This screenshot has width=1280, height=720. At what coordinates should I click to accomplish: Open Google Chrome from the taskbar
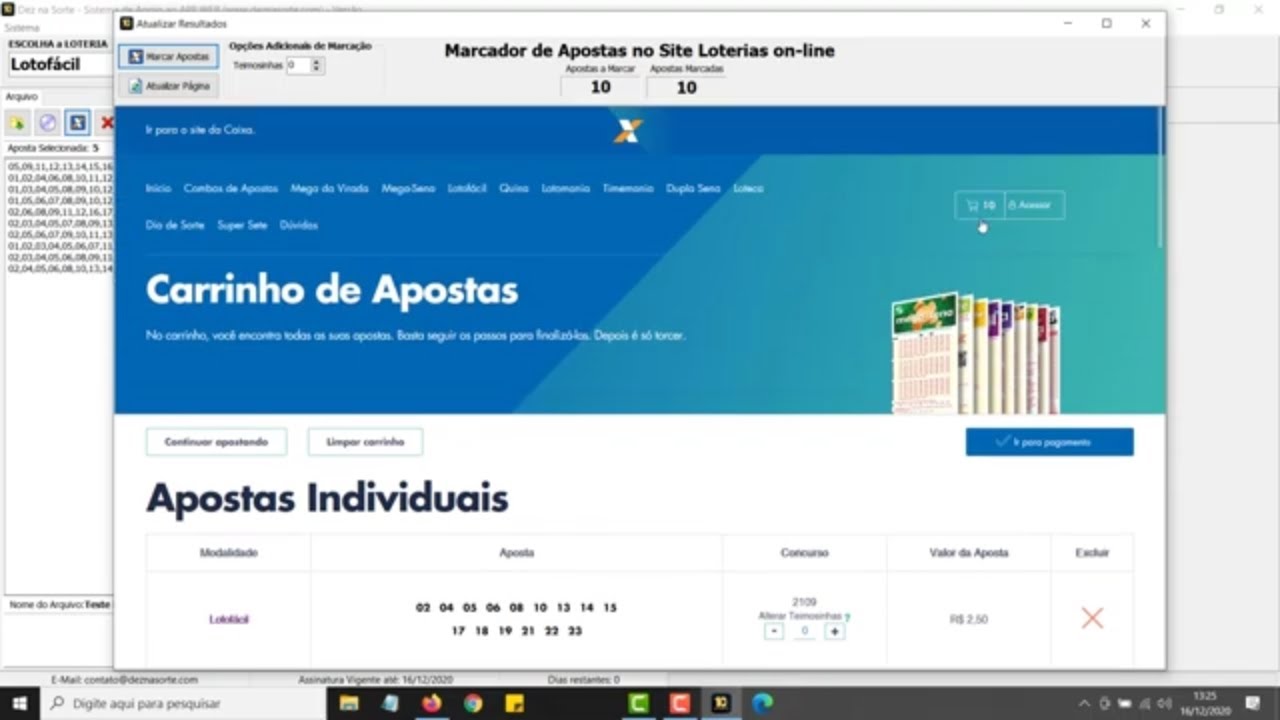pyautogui.click(x=472, y=703)
